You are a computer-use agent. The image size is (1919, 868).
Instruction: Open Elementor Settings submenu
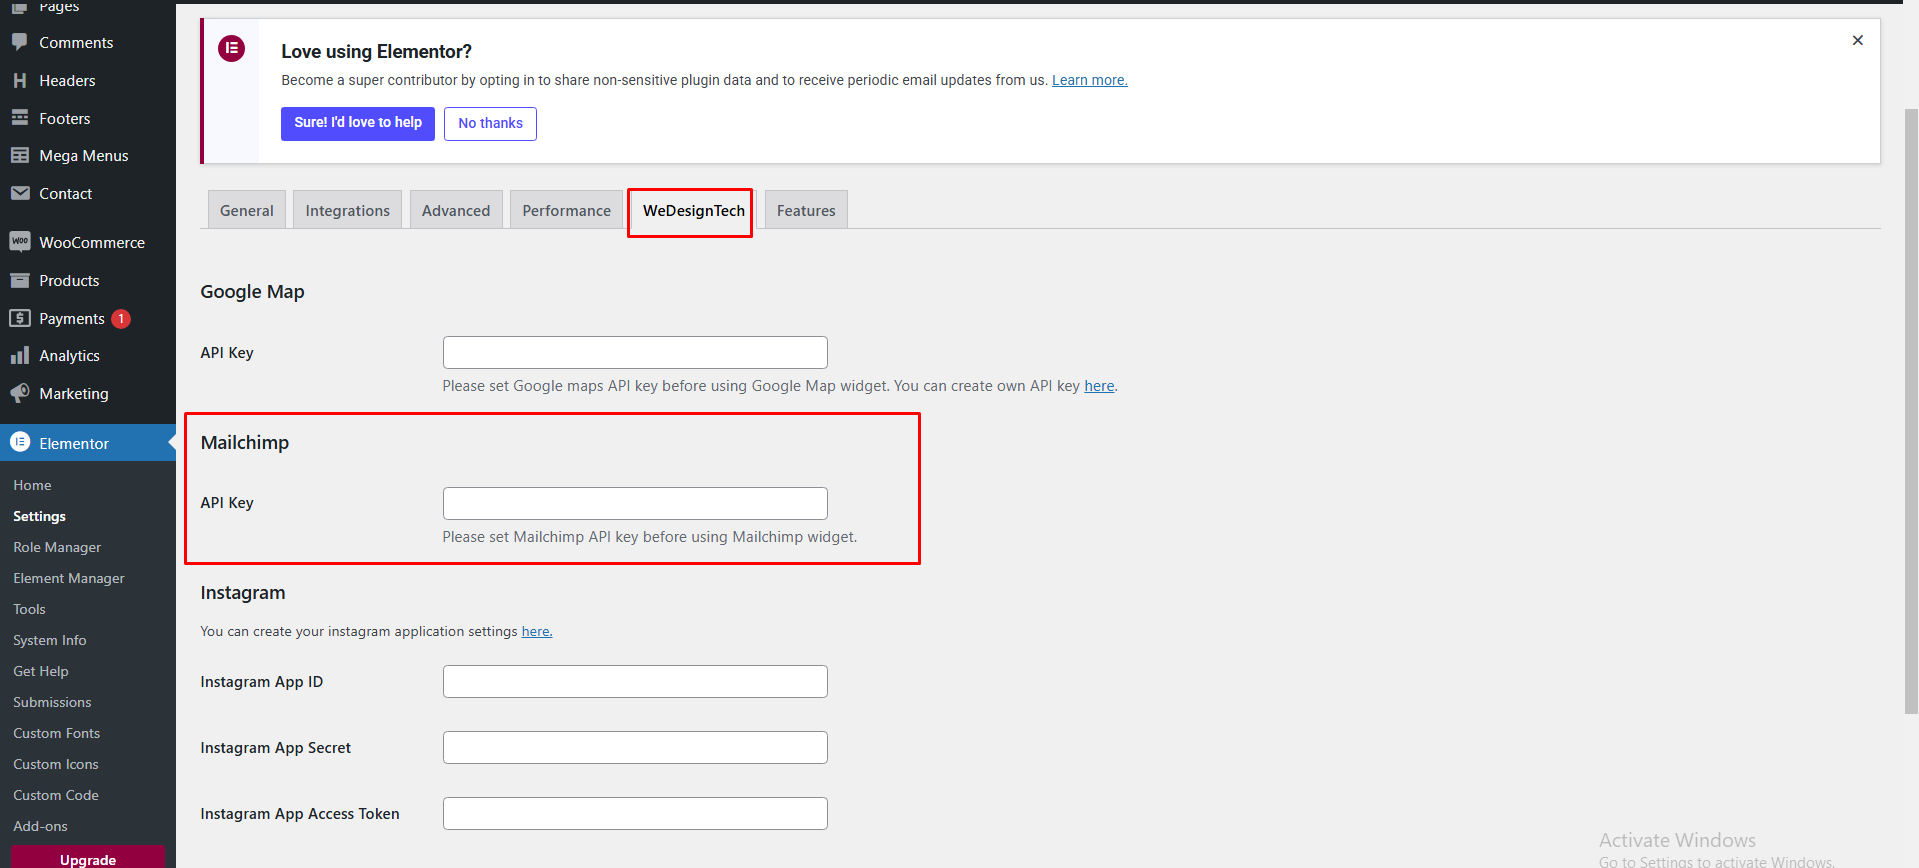pos(40,516)
